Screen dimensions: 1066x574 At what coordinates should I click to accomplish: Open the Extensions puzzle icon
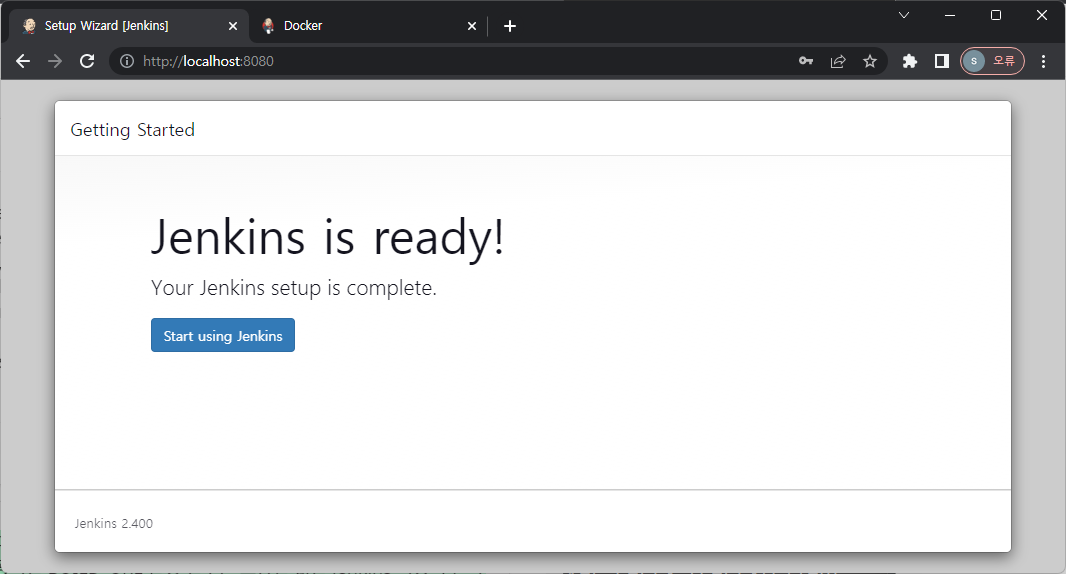click(x=910, y=61)
